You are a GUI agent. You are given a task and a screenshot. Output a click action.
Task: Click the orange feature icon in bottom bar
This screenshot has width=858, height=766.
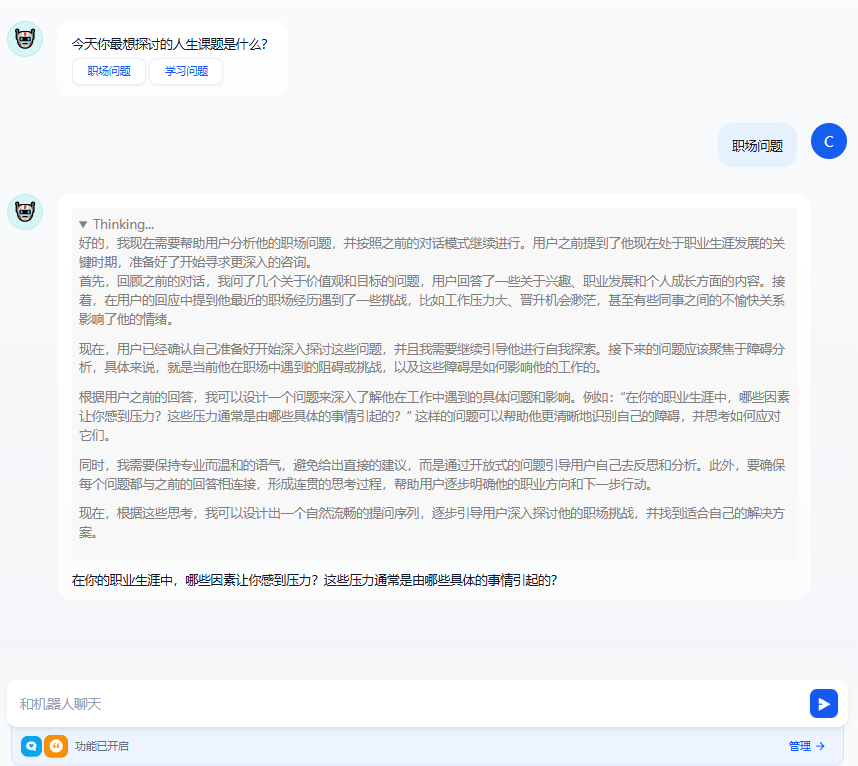(x=56, y=746)
